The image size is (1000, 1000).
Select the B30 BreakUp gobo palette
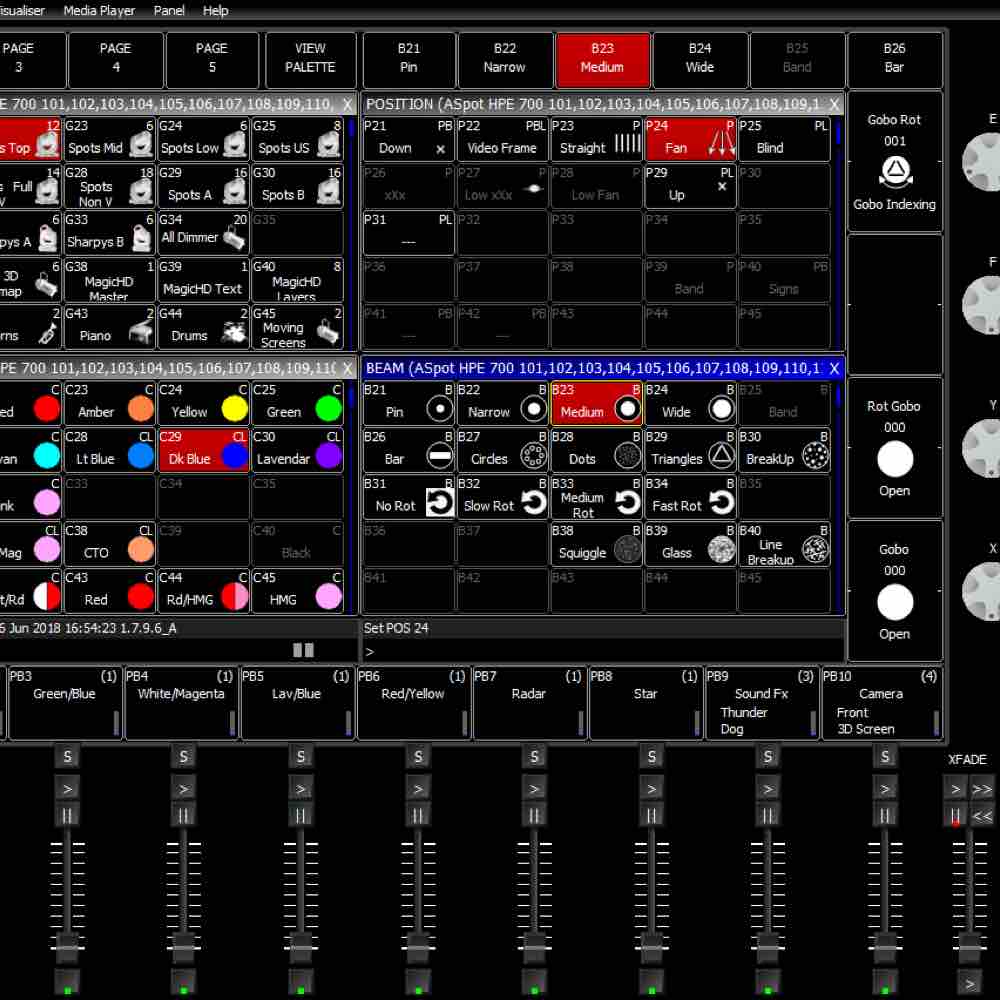point(784,450)
